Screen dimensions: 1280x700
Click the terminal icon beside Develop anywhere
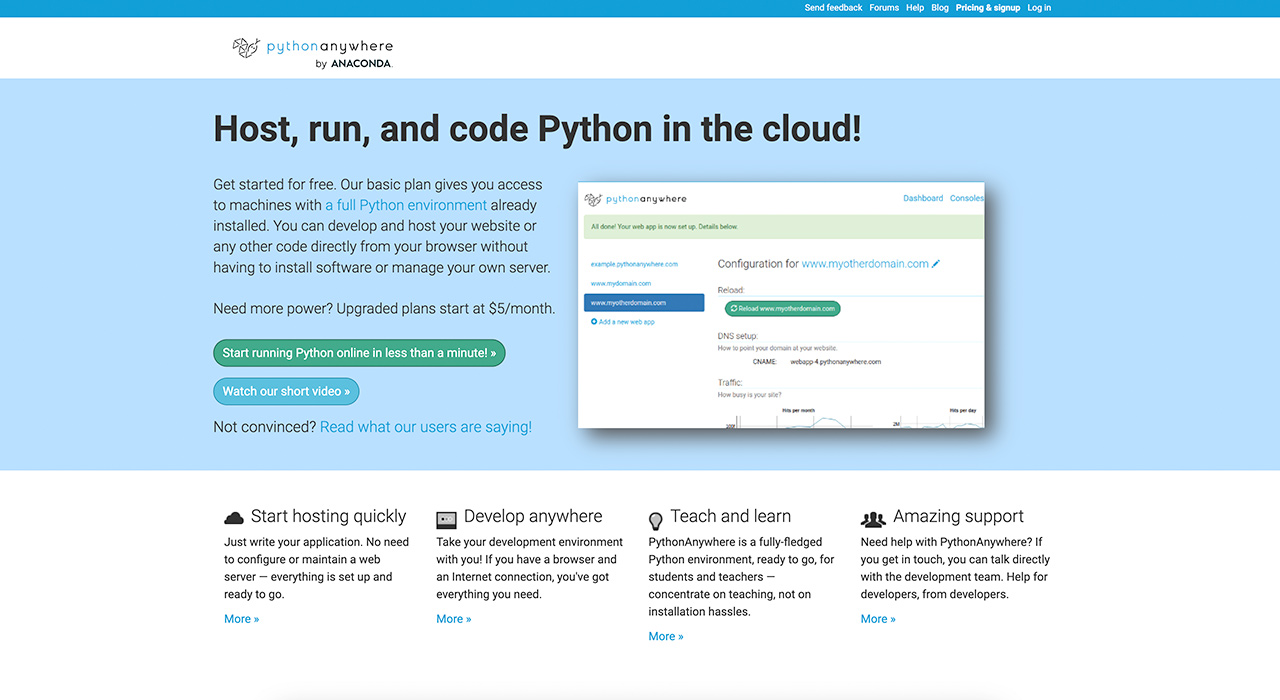click(x=446, y=519)
